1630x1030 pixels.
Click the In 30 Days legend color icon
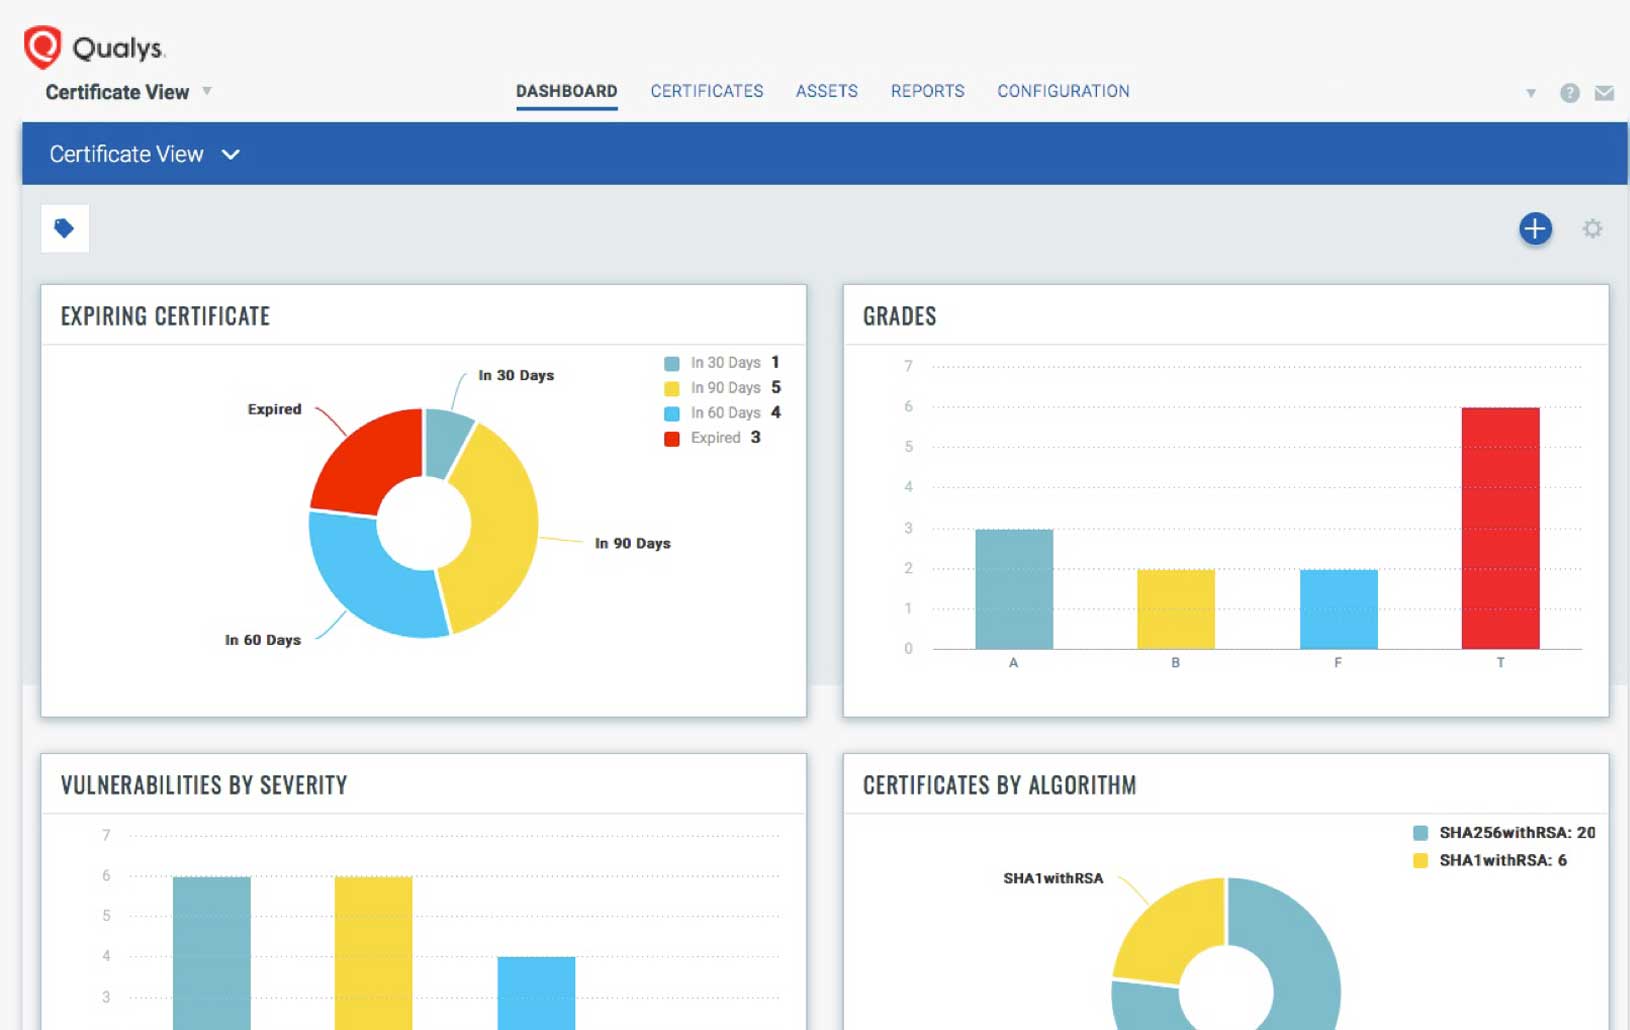(x=670, y=362)
